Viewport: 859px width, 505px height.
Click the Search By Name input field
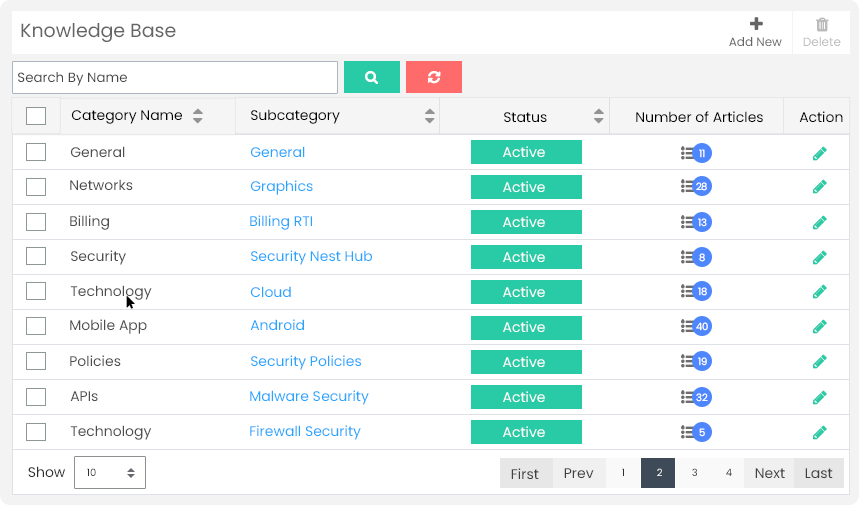[175, 77]
